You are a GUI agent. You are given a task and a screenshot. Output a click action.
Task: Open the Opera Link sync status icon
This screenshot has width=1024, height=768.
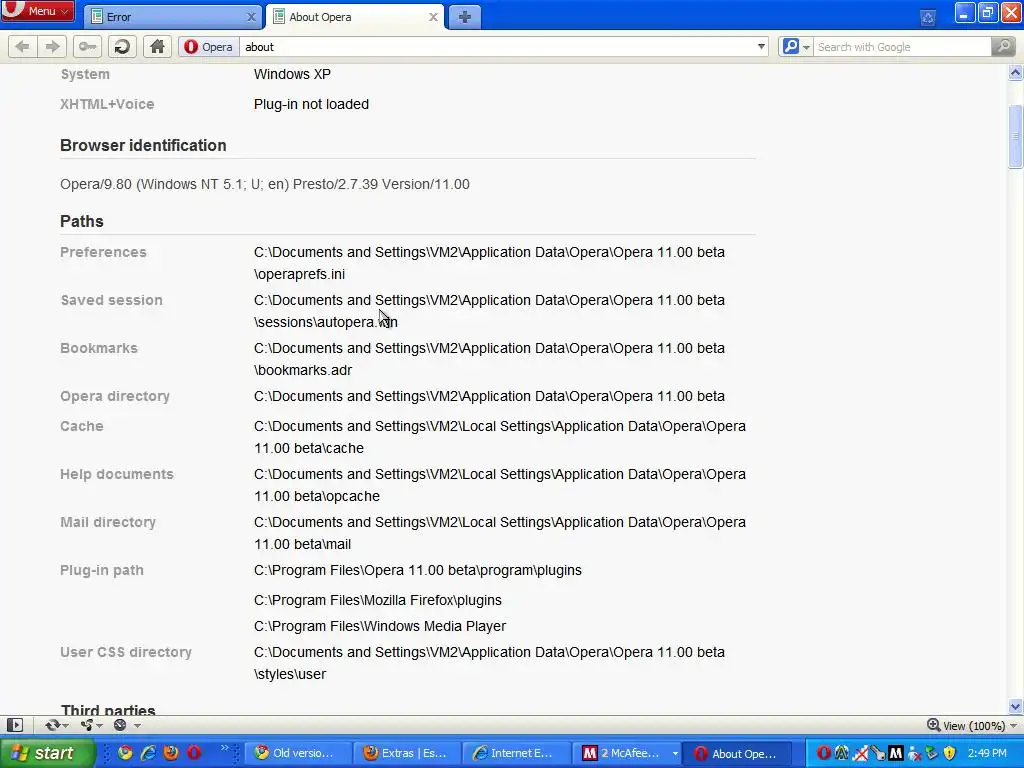coord(56,725)
